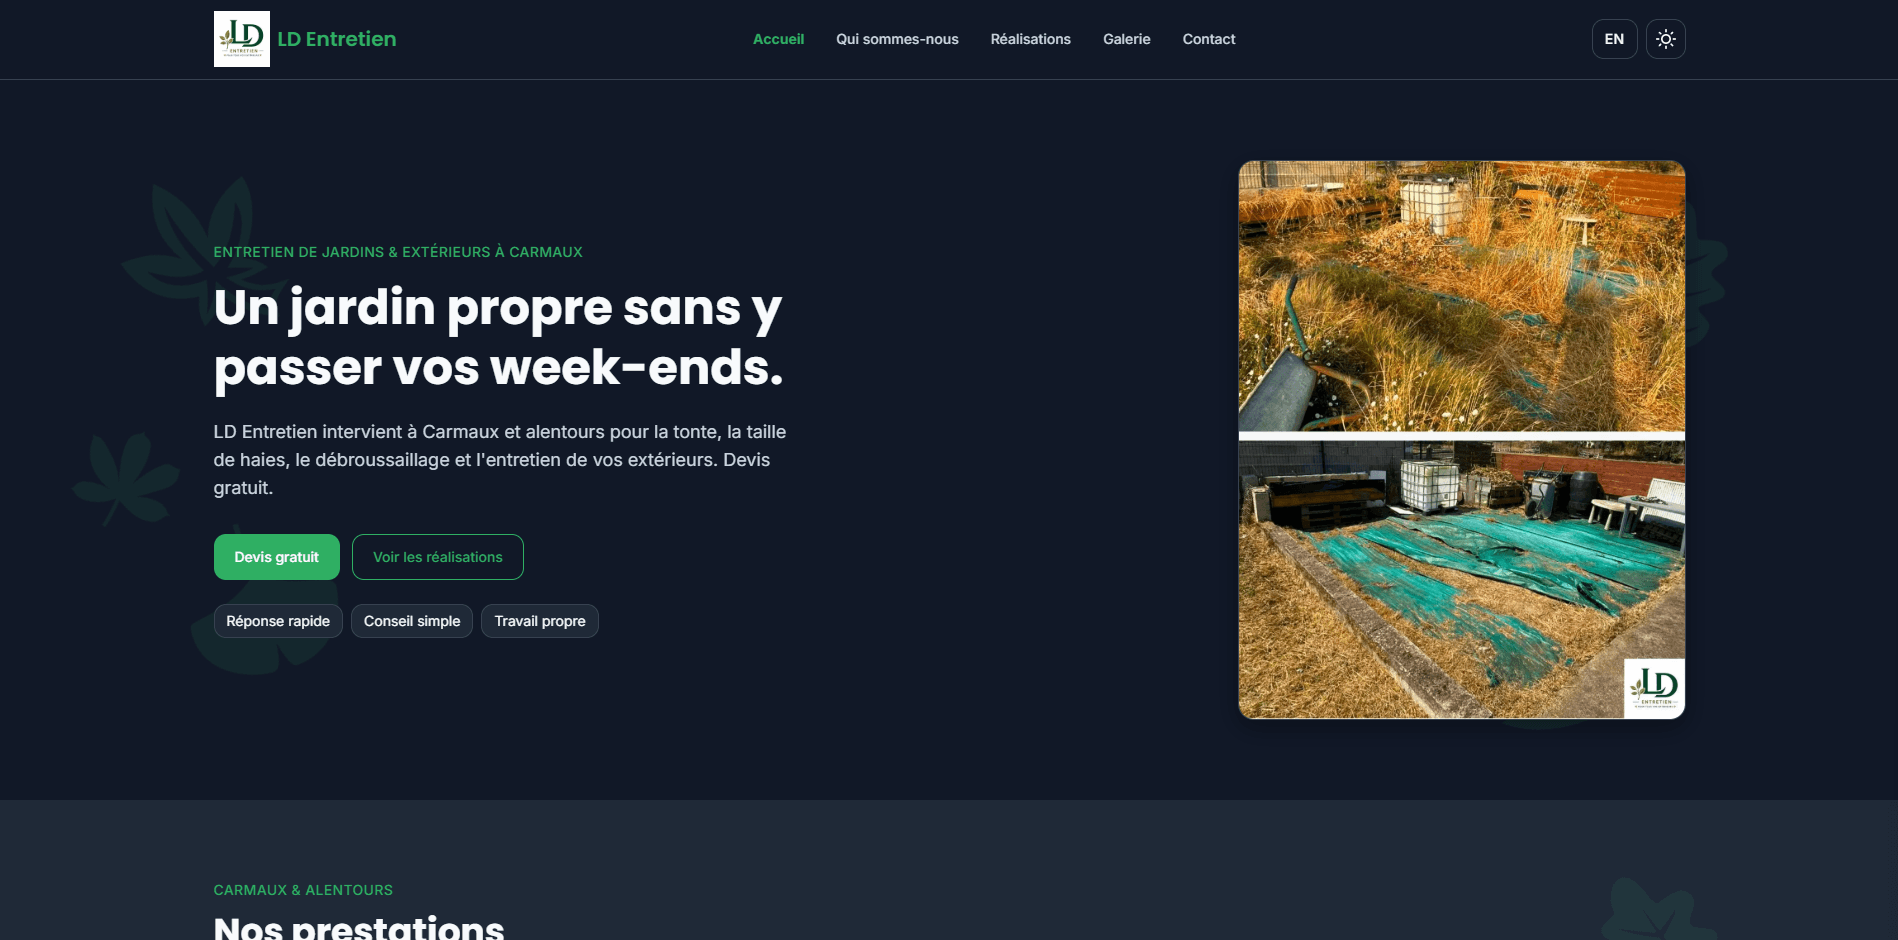Open the Contact navigation link
The width and height of the screenshot is (1898, 940).
click(1209, 39)
